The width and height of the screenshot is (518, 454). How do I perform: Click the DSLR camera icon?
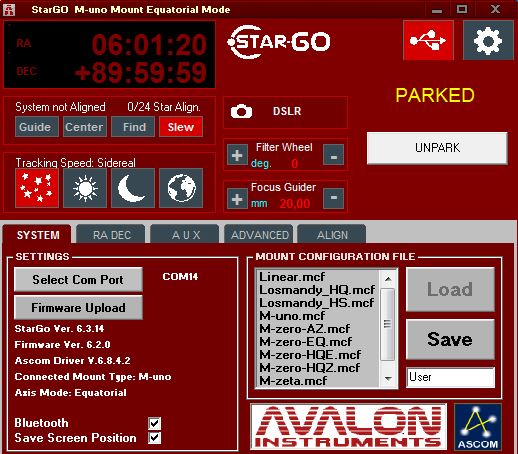click(241, 111)
